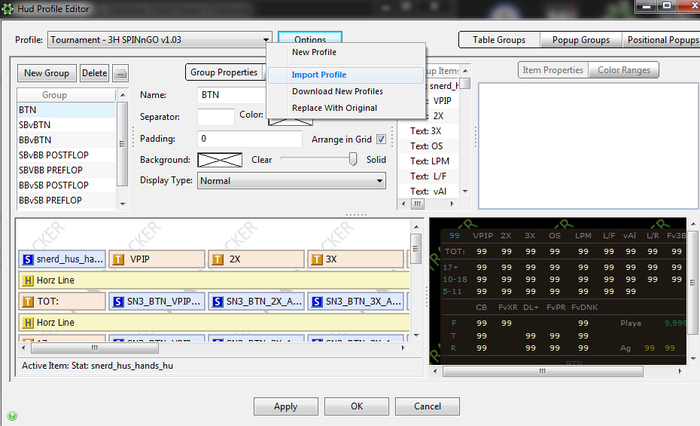Viewport: 700px width, 426px height.
Task: Click Group list scroll down arrow
Action: 123,204
